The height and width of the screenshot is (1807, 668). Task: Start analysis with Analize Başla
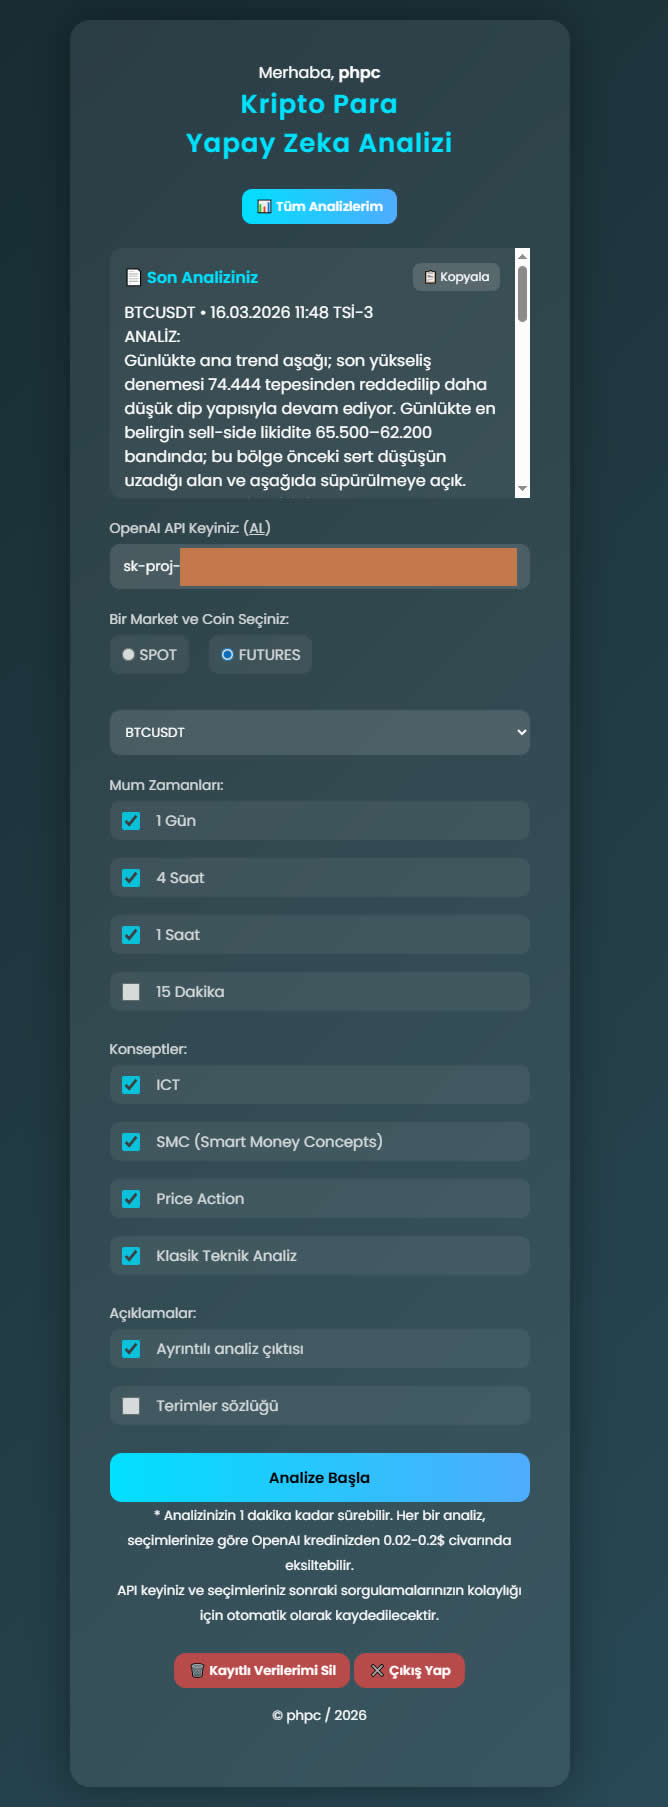[x=319, y=1477]
